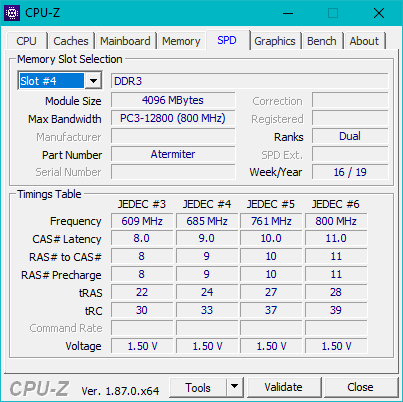Click the tRC value 30
Image resolution: width=403 pixels, height=402 pixels.
click(x=142, y=310)
